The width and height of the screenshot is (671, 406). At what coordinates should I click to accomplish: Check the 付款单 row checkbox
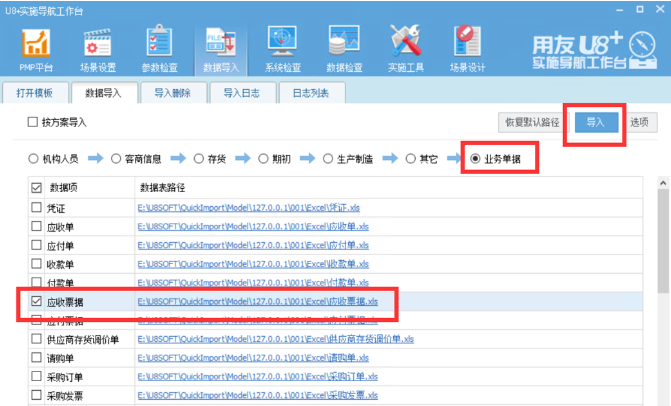pyautogui.click(x=36, y=282)
